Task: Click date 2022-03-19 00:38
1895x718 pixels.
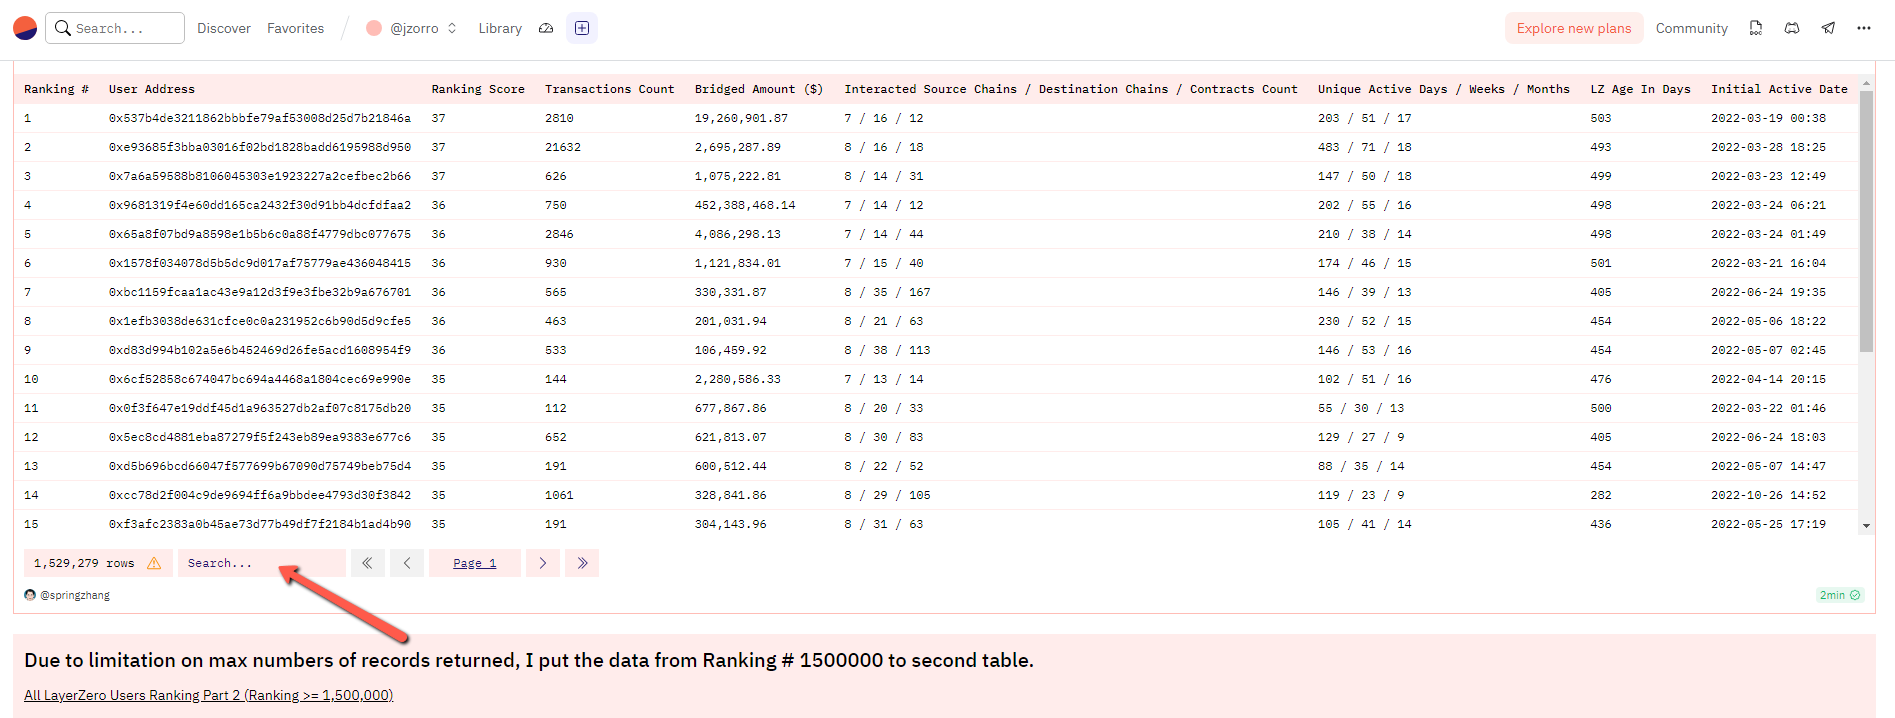Action: (x=1768, y=118)
